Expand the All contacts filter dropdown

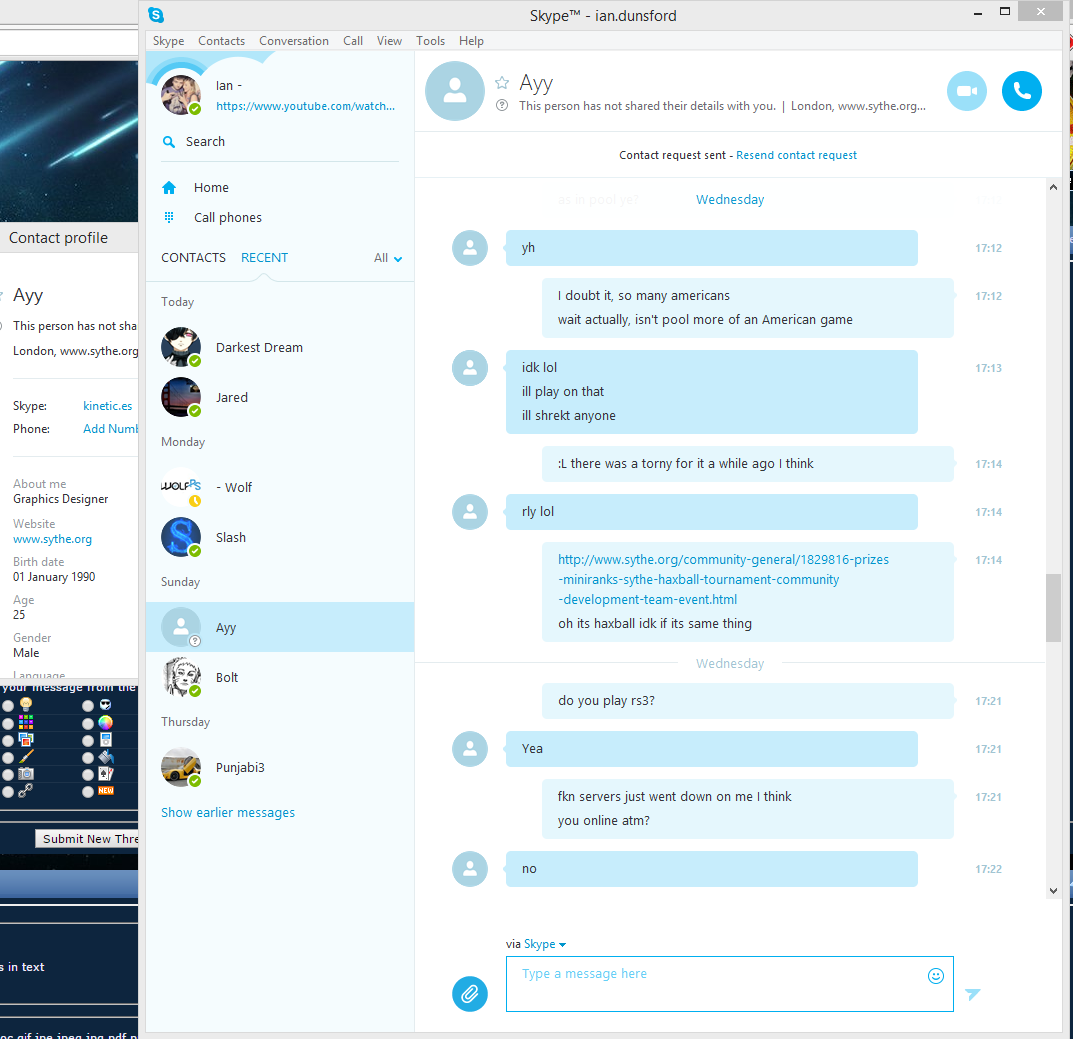tap(388, 258)
